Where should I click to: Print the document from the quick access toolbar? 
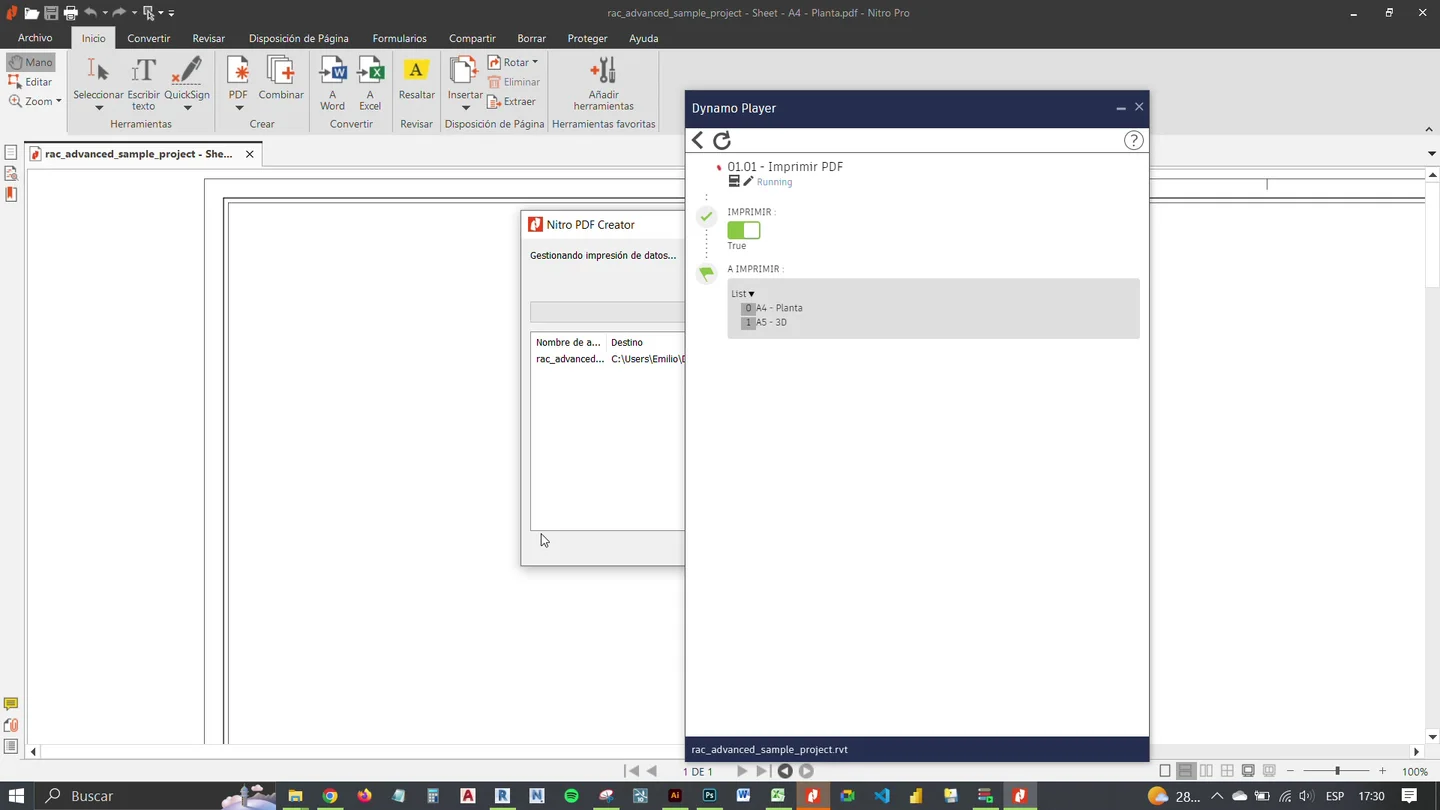(x=71, y=13)
